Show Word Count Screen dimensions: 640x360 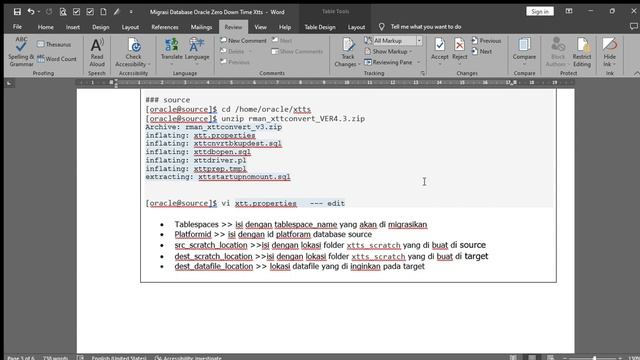click(57, 59)
